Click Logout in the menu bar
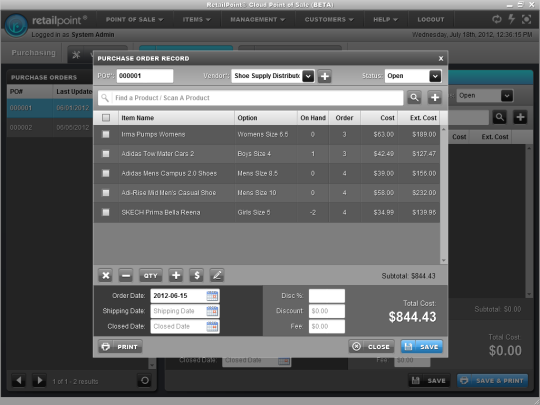This screenshot has width=540, height=405. coord(431,20)
